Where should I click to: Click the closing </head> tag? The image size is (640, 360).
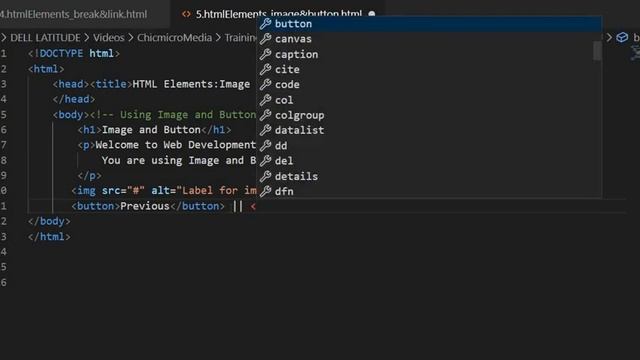pyautogui.click(x=74, y=99)
